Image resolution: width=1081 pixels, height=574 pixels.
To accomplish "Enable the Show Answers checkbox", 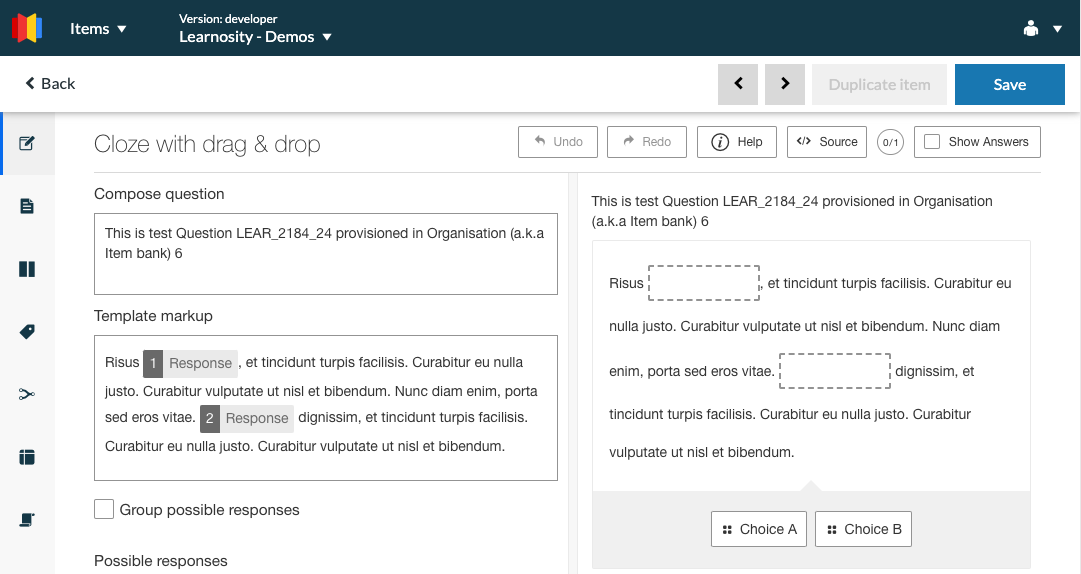I will point(932,142).
